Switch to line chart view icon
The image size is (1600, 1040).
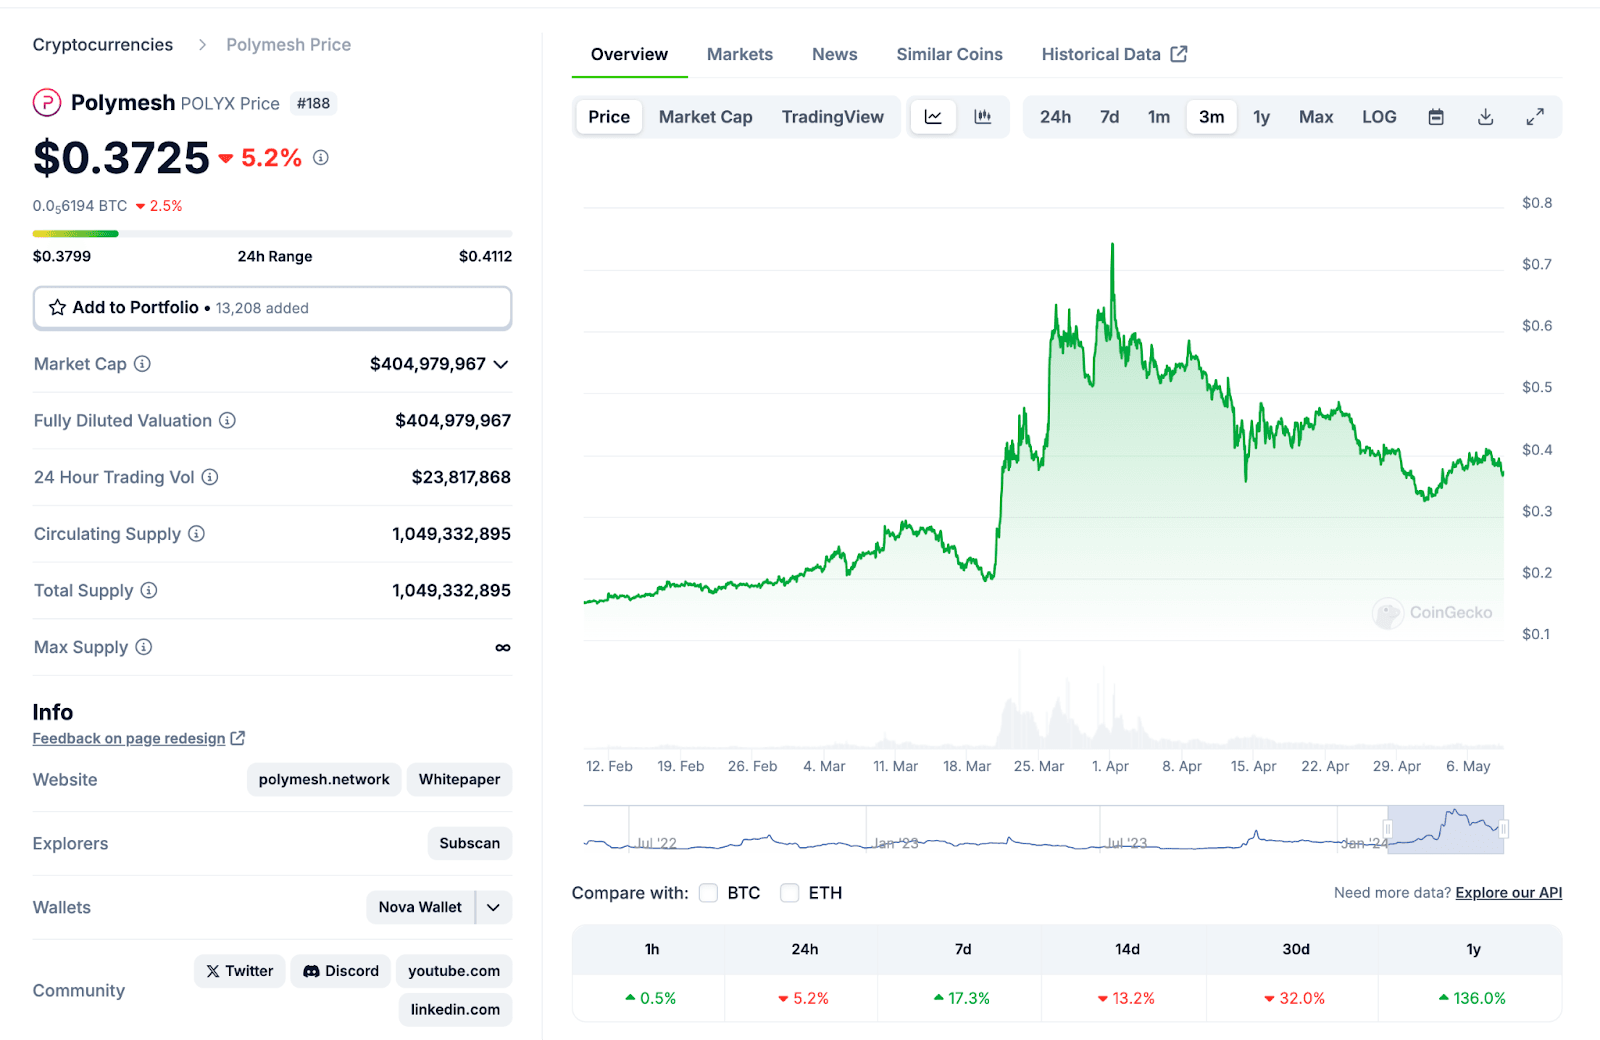pyautogui.click(x=933, y=117)
